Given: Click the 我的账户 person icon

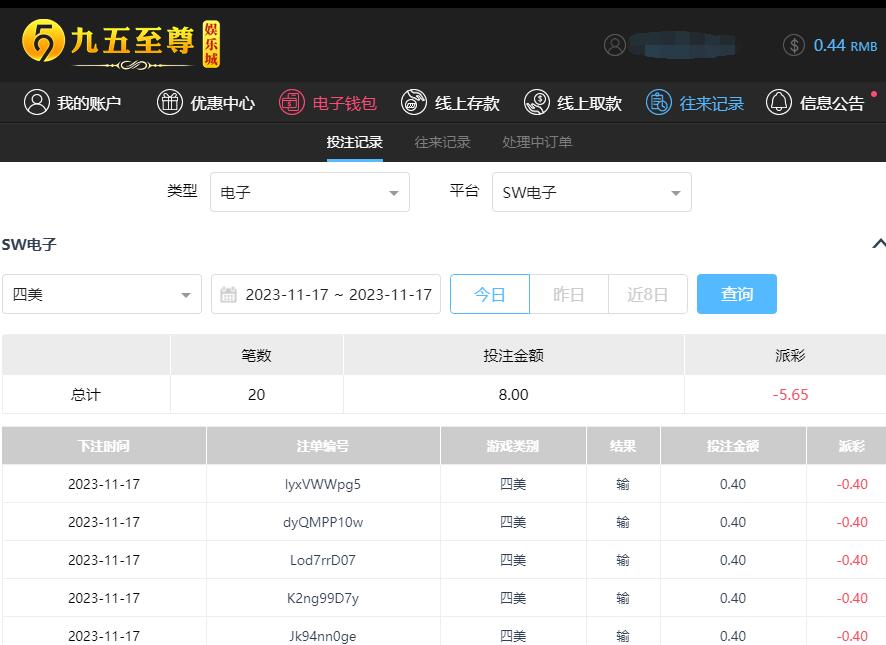Looking at the screenshot, I should coord(37,102).
